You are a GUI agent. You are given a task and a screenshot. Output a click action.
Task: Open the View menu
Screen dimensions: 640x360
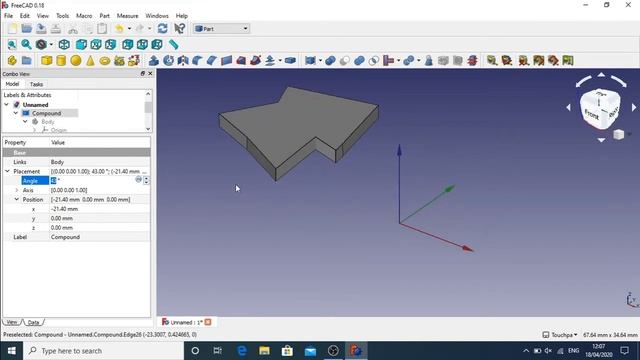point(42,16)
